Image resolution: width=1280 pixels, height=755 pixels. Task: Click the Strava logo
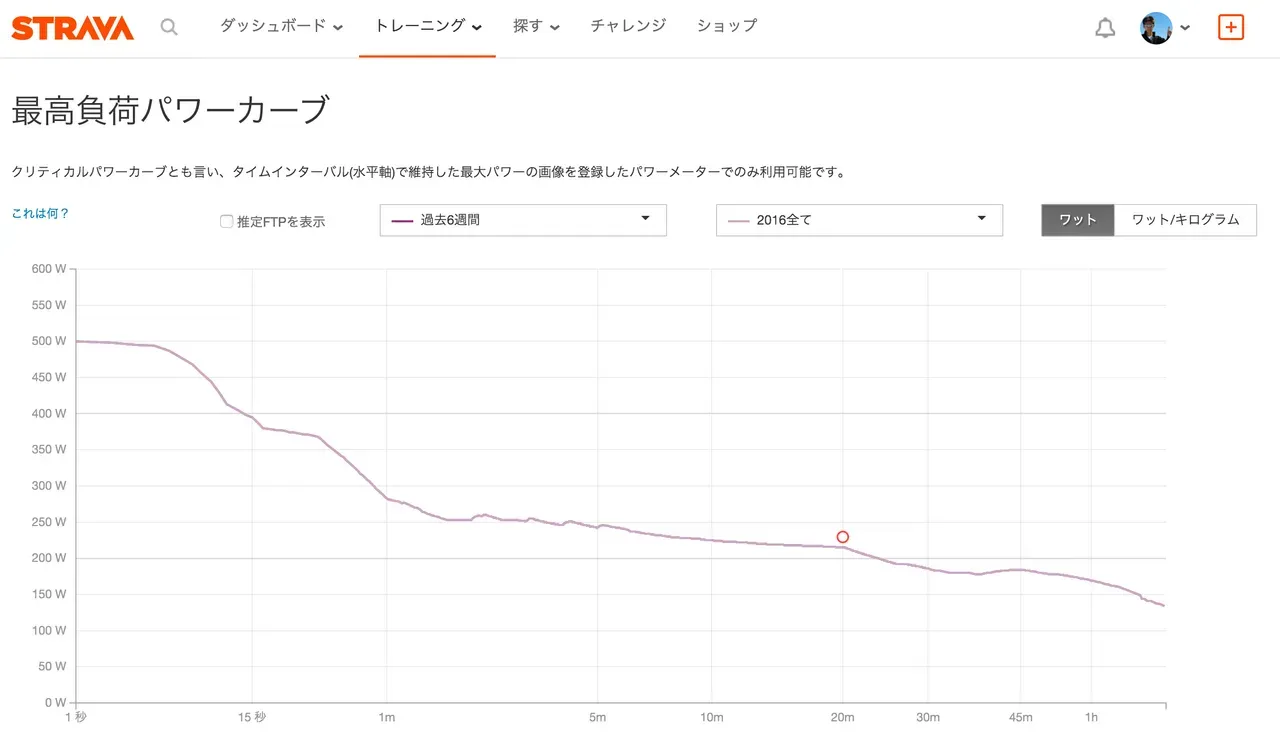click(71, 26)
